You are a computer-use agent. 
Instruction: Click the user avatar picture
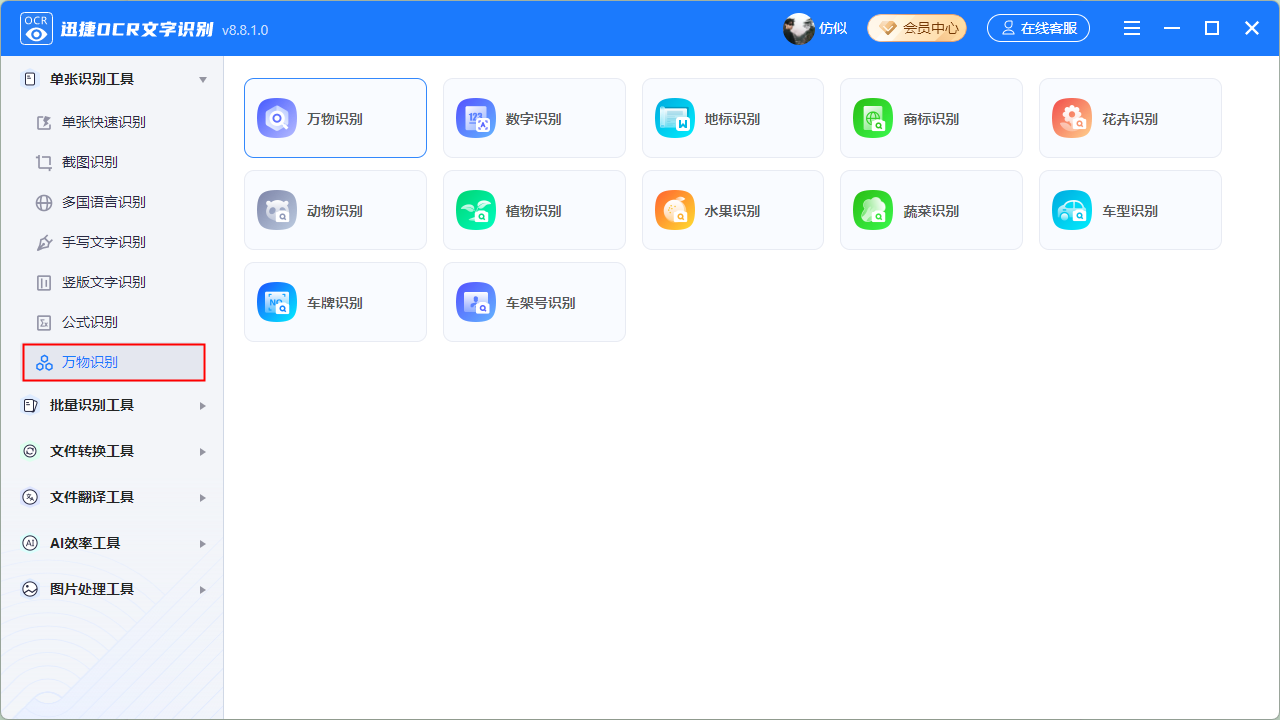[x=798, y=29]
